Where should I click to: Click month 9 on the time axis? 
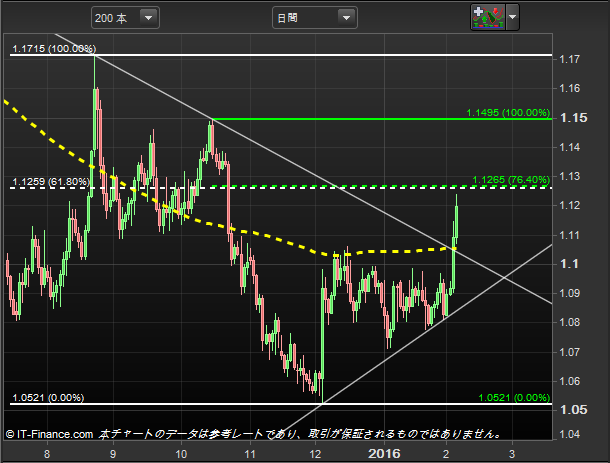pos(113,454)
